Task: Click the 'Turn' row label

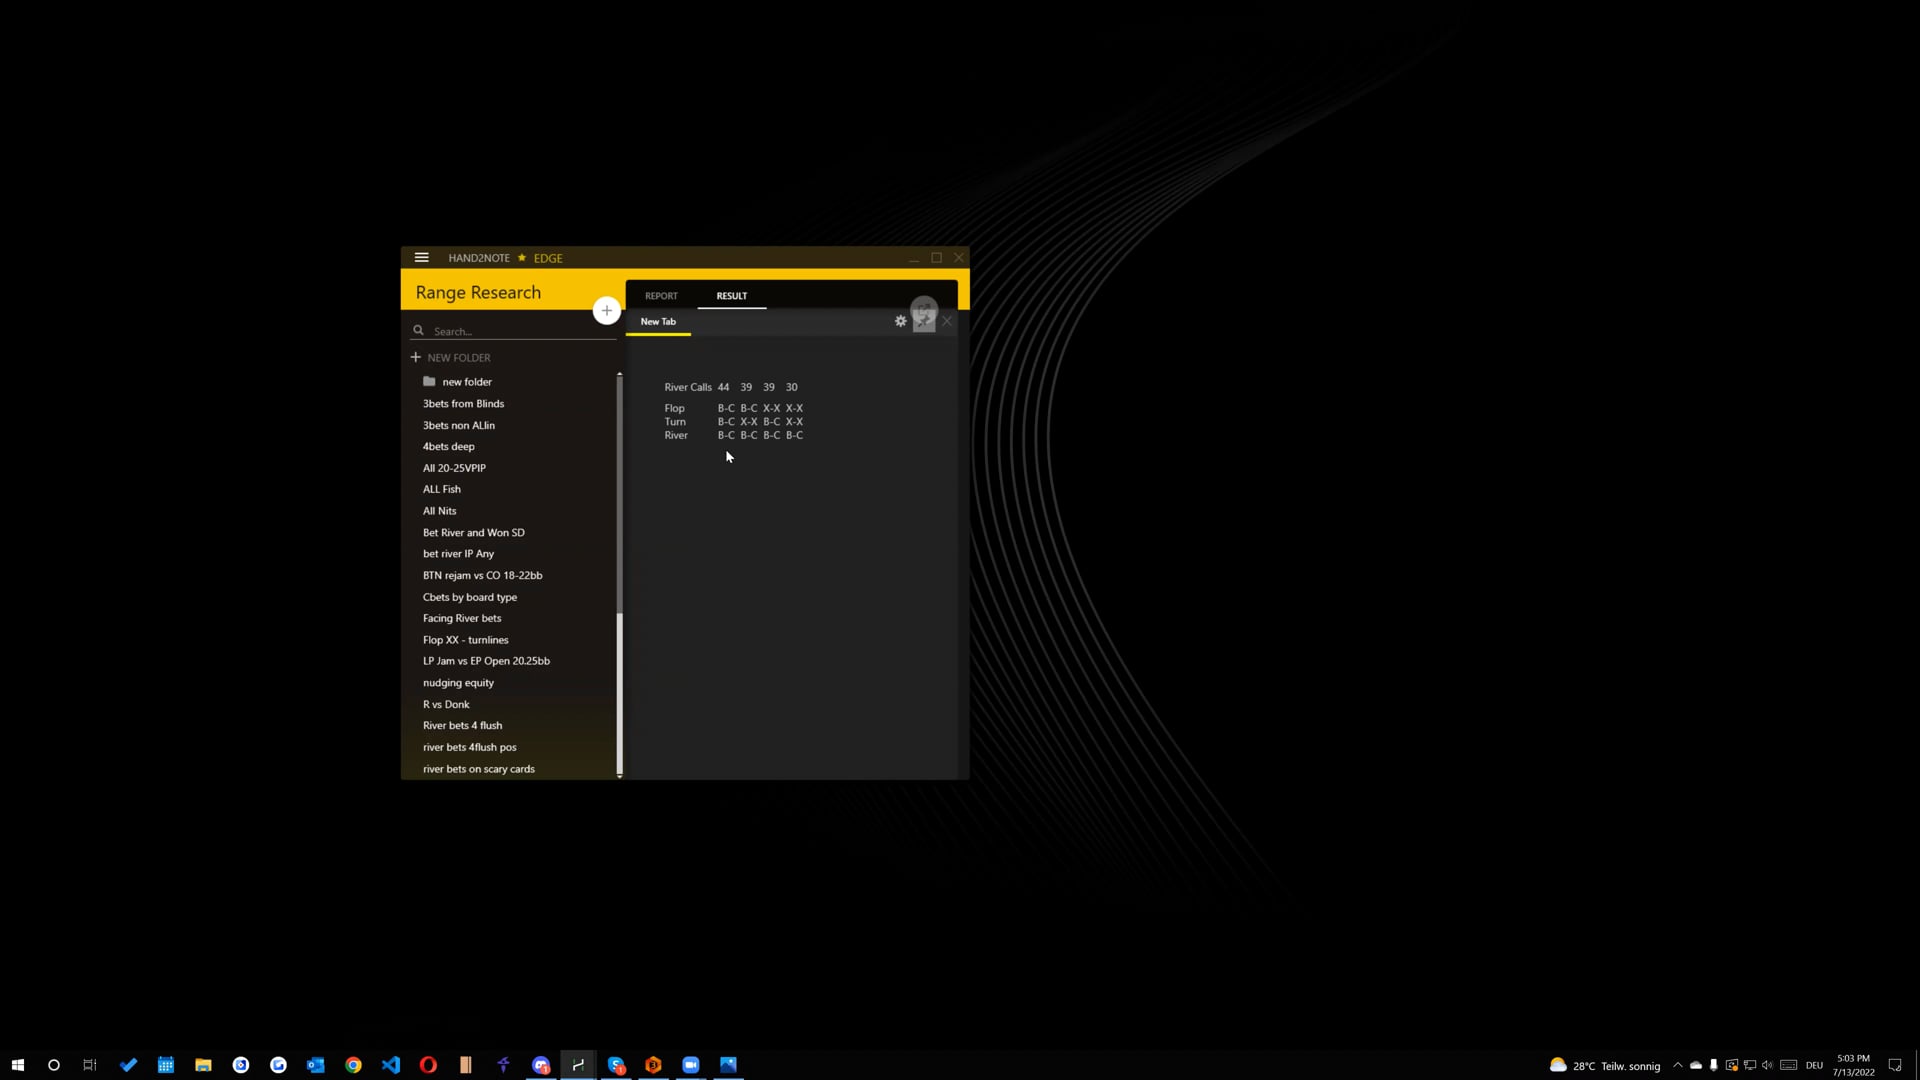Action: pos(675,422)
